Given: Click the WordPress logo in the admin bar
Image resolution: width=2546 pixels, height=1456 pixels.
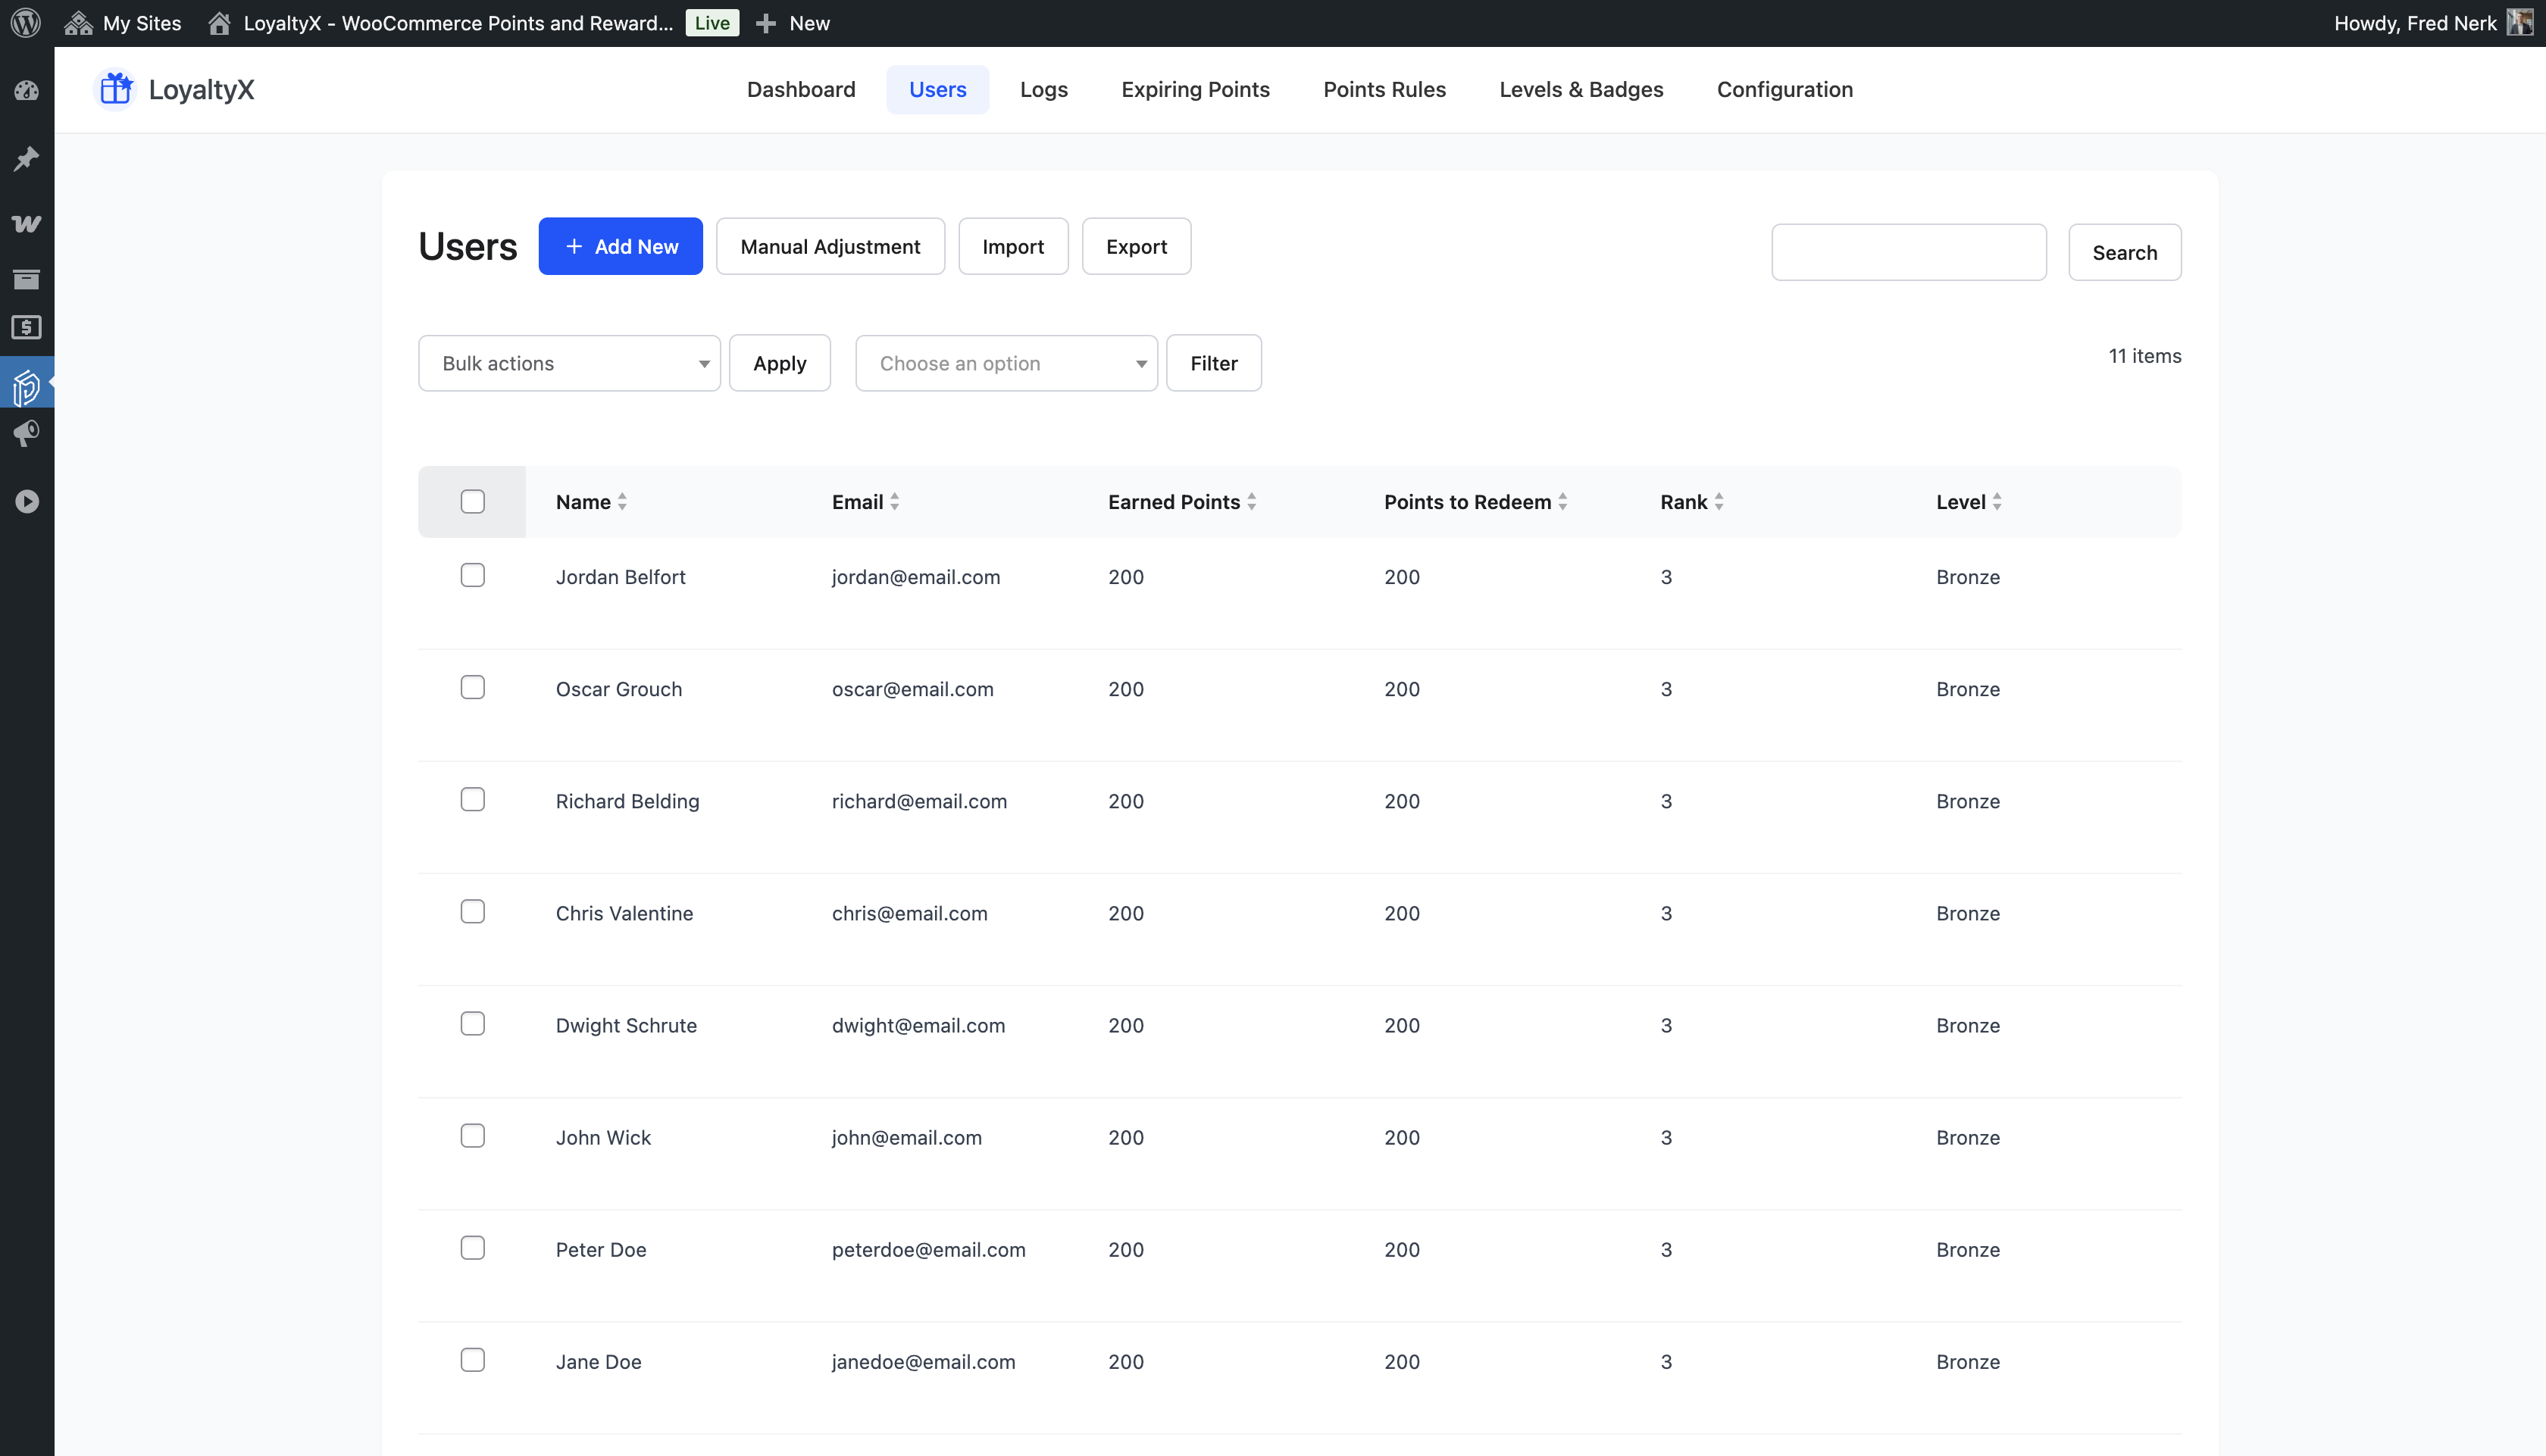Looking at the screenshot, I should [25, 22].
